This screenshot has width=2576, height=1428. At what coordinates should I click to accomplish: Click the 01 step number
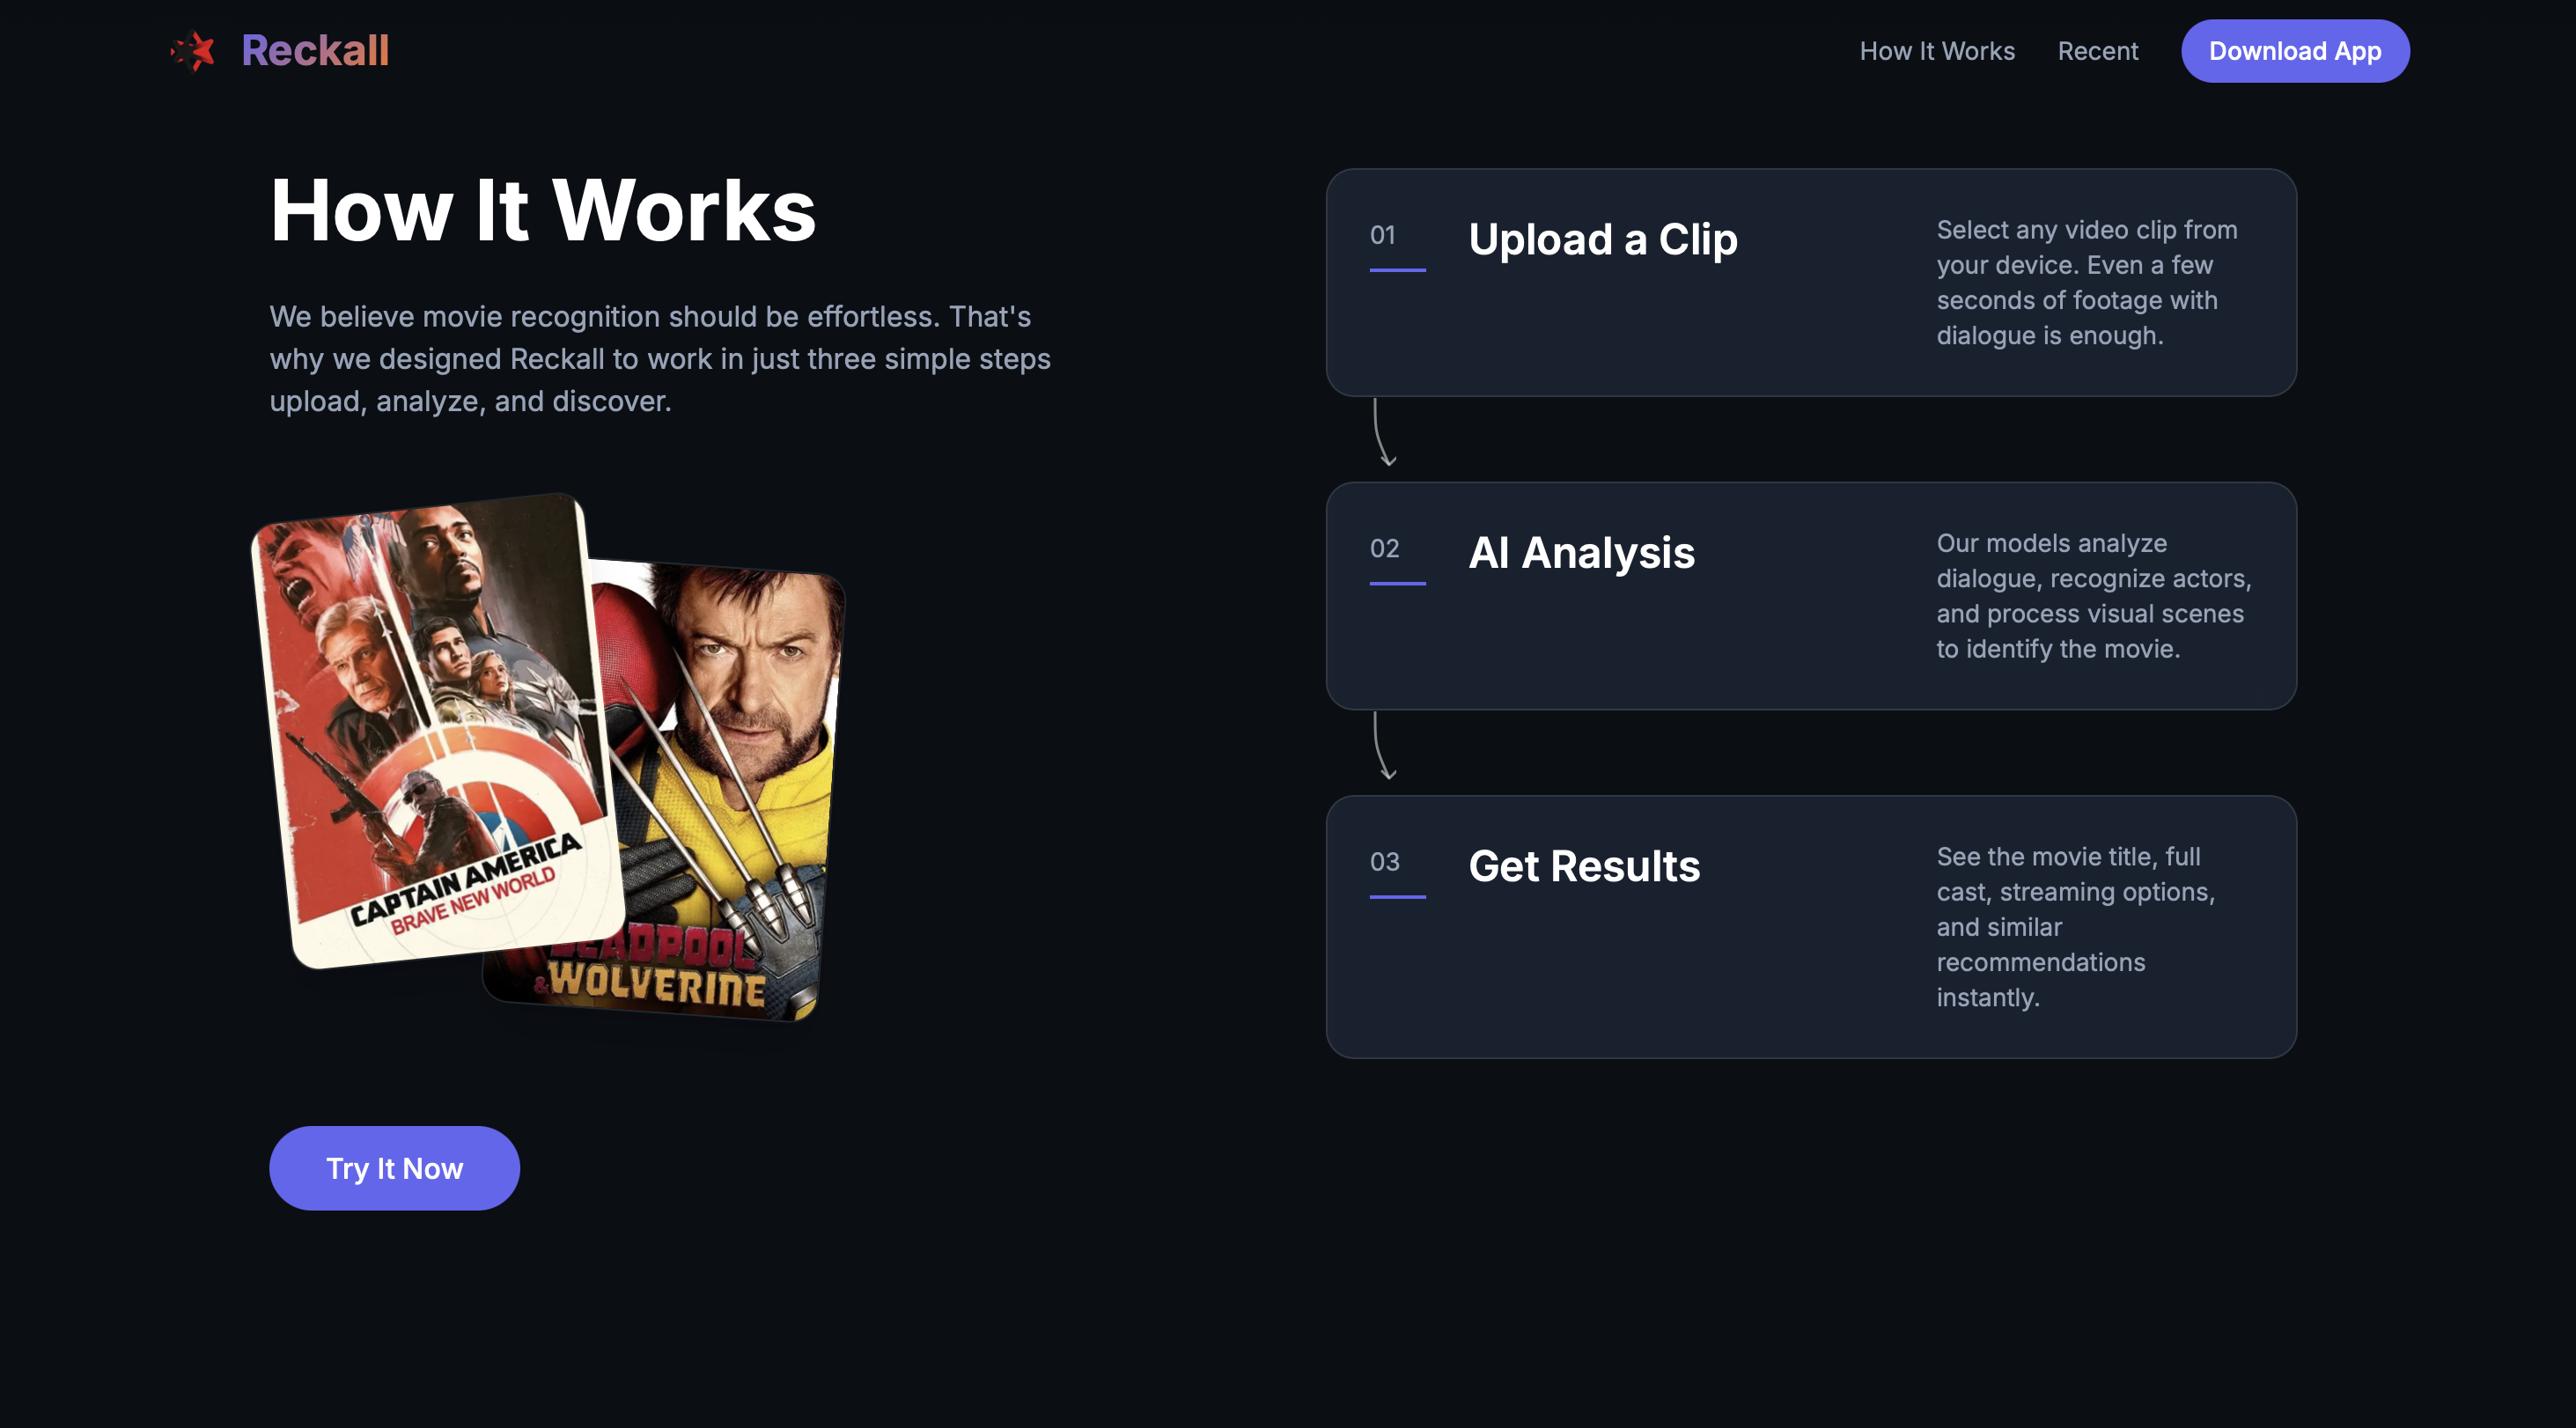1382,235
